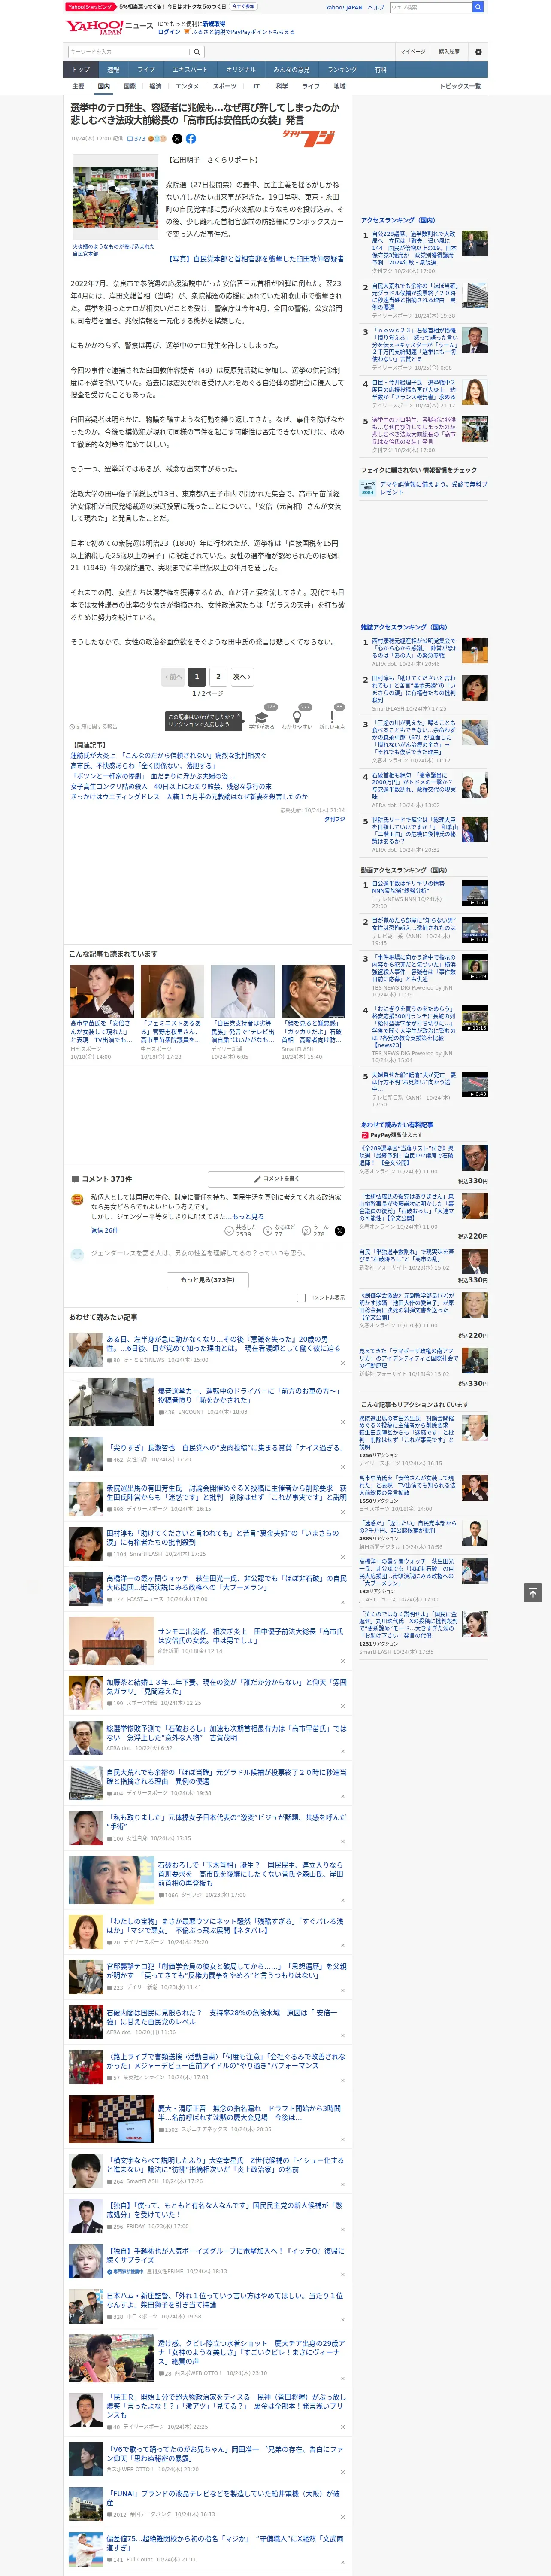Open the エキスパート main tab
The height and width of the screenshot is (2576, 551).
[190, 70]
